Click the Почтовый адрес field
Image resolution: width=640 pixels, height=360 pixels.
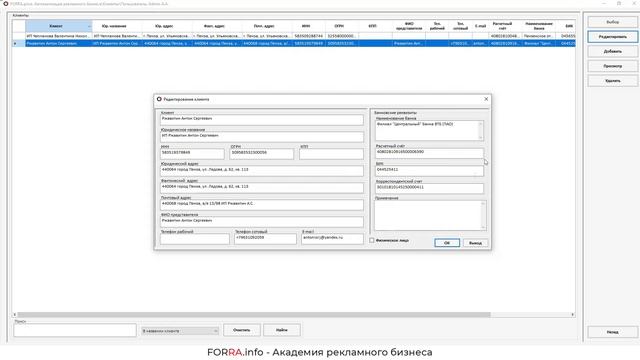tap(262, 205)
